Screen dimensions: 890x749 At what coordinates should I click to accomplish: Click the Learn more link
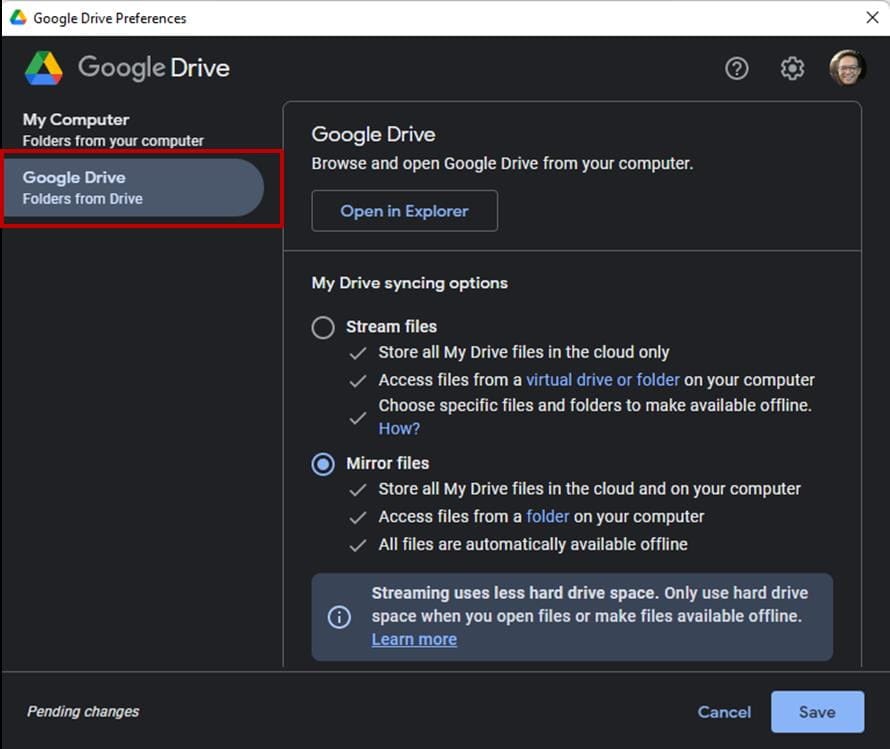point(414,640)
